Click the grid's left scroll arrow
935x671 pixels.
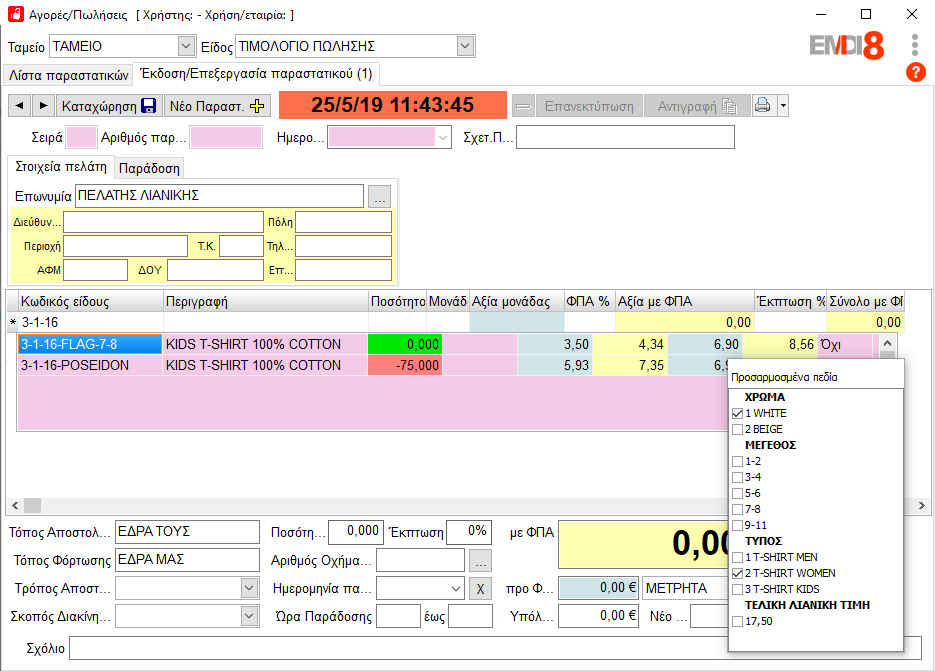15,506
